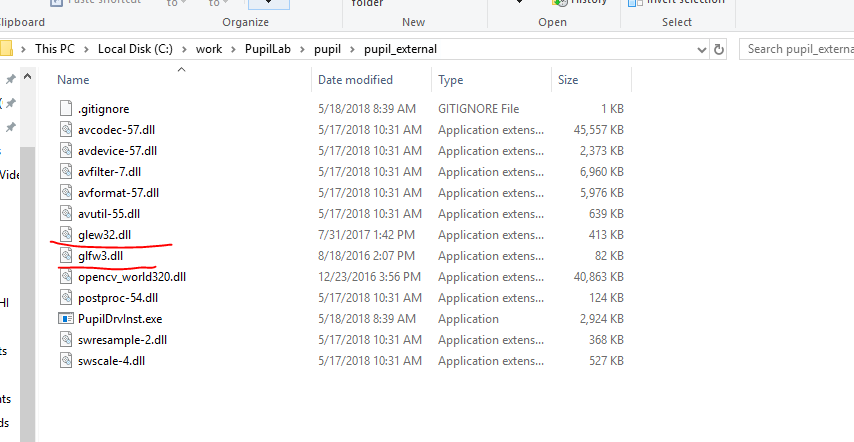Select the .gitignore file icon
Image resolution: width=854 pixels, height=442 pixels.
66,108
